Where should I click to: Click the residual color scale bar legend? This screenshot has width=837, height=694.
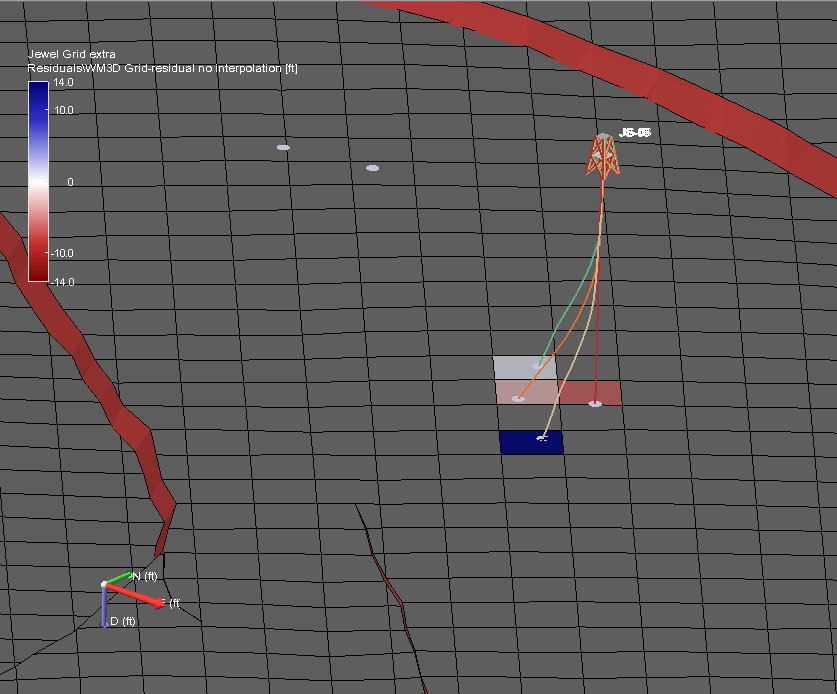click(38, 181)
